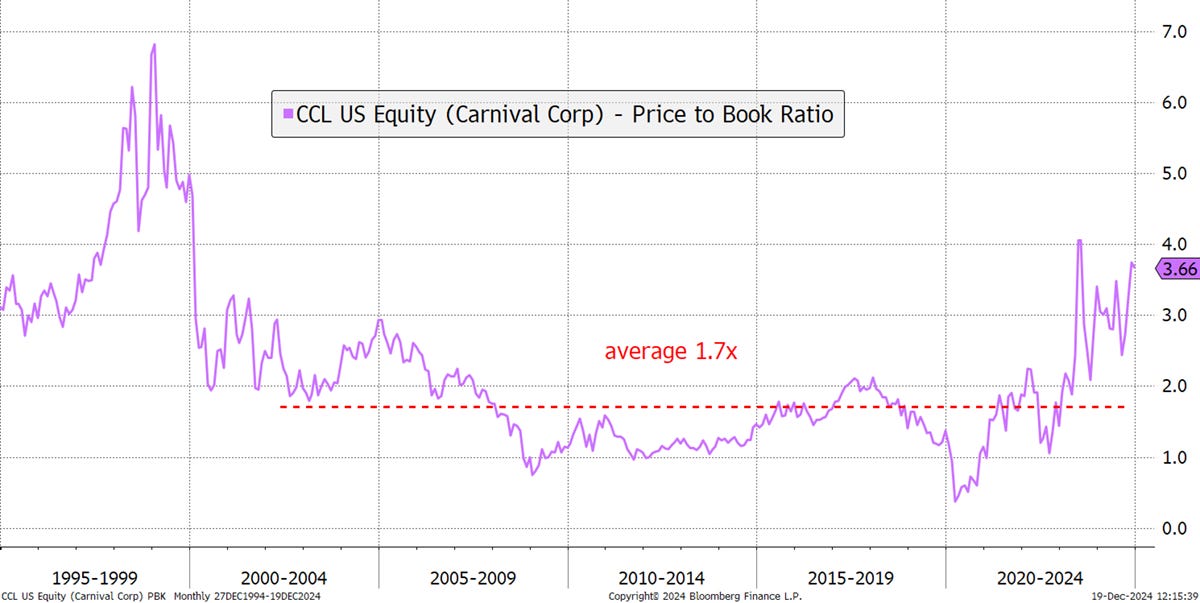Select the 1995-1999 x-axis label
The width and height of the screenshot is (1200, 603).
(94, 578)
